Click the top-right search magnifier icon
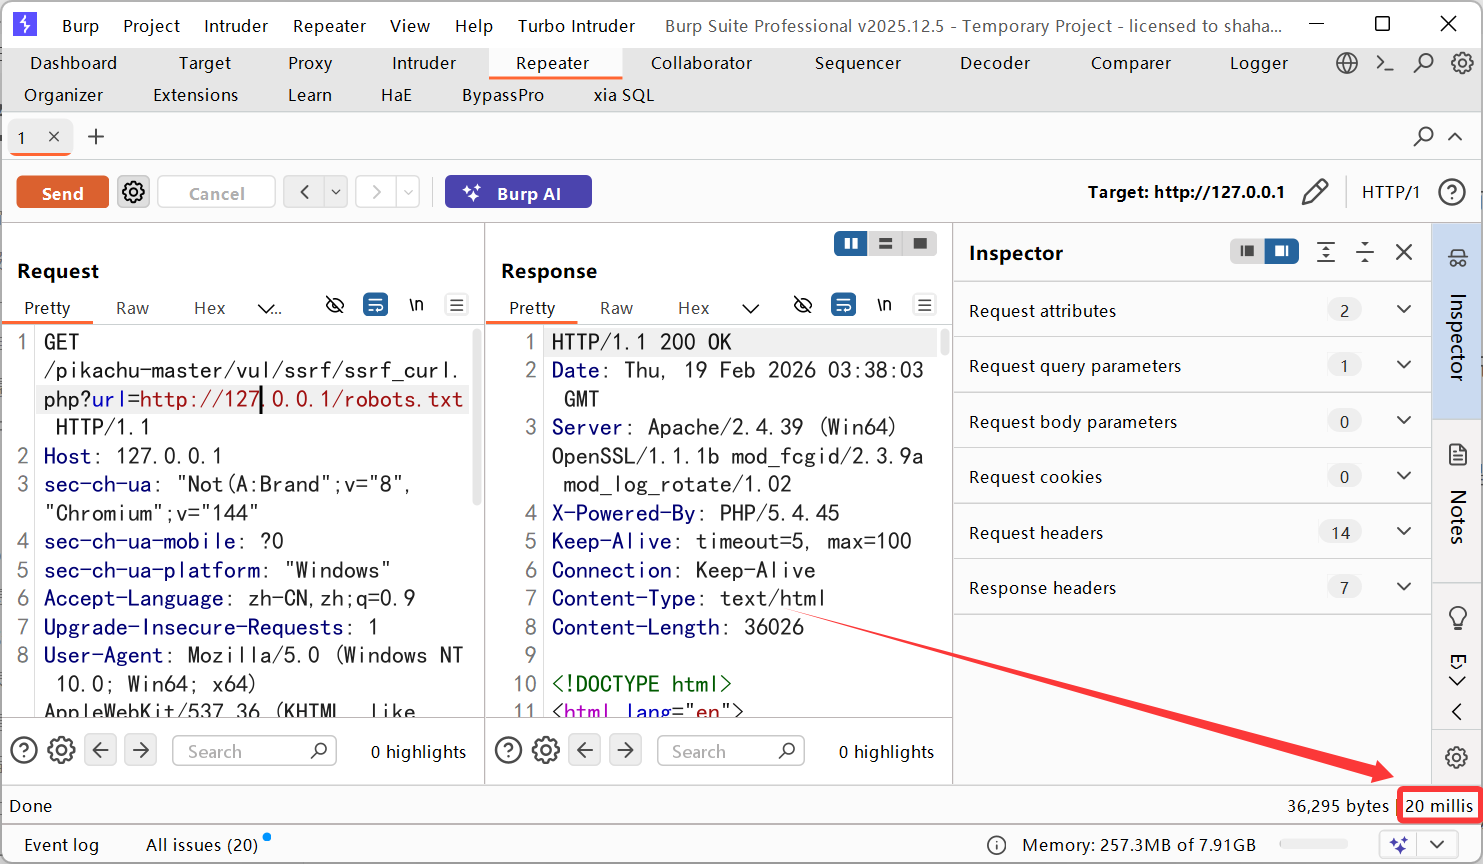The height and width of the screenshot is (864, 1483). click(x=1423, y=63)
